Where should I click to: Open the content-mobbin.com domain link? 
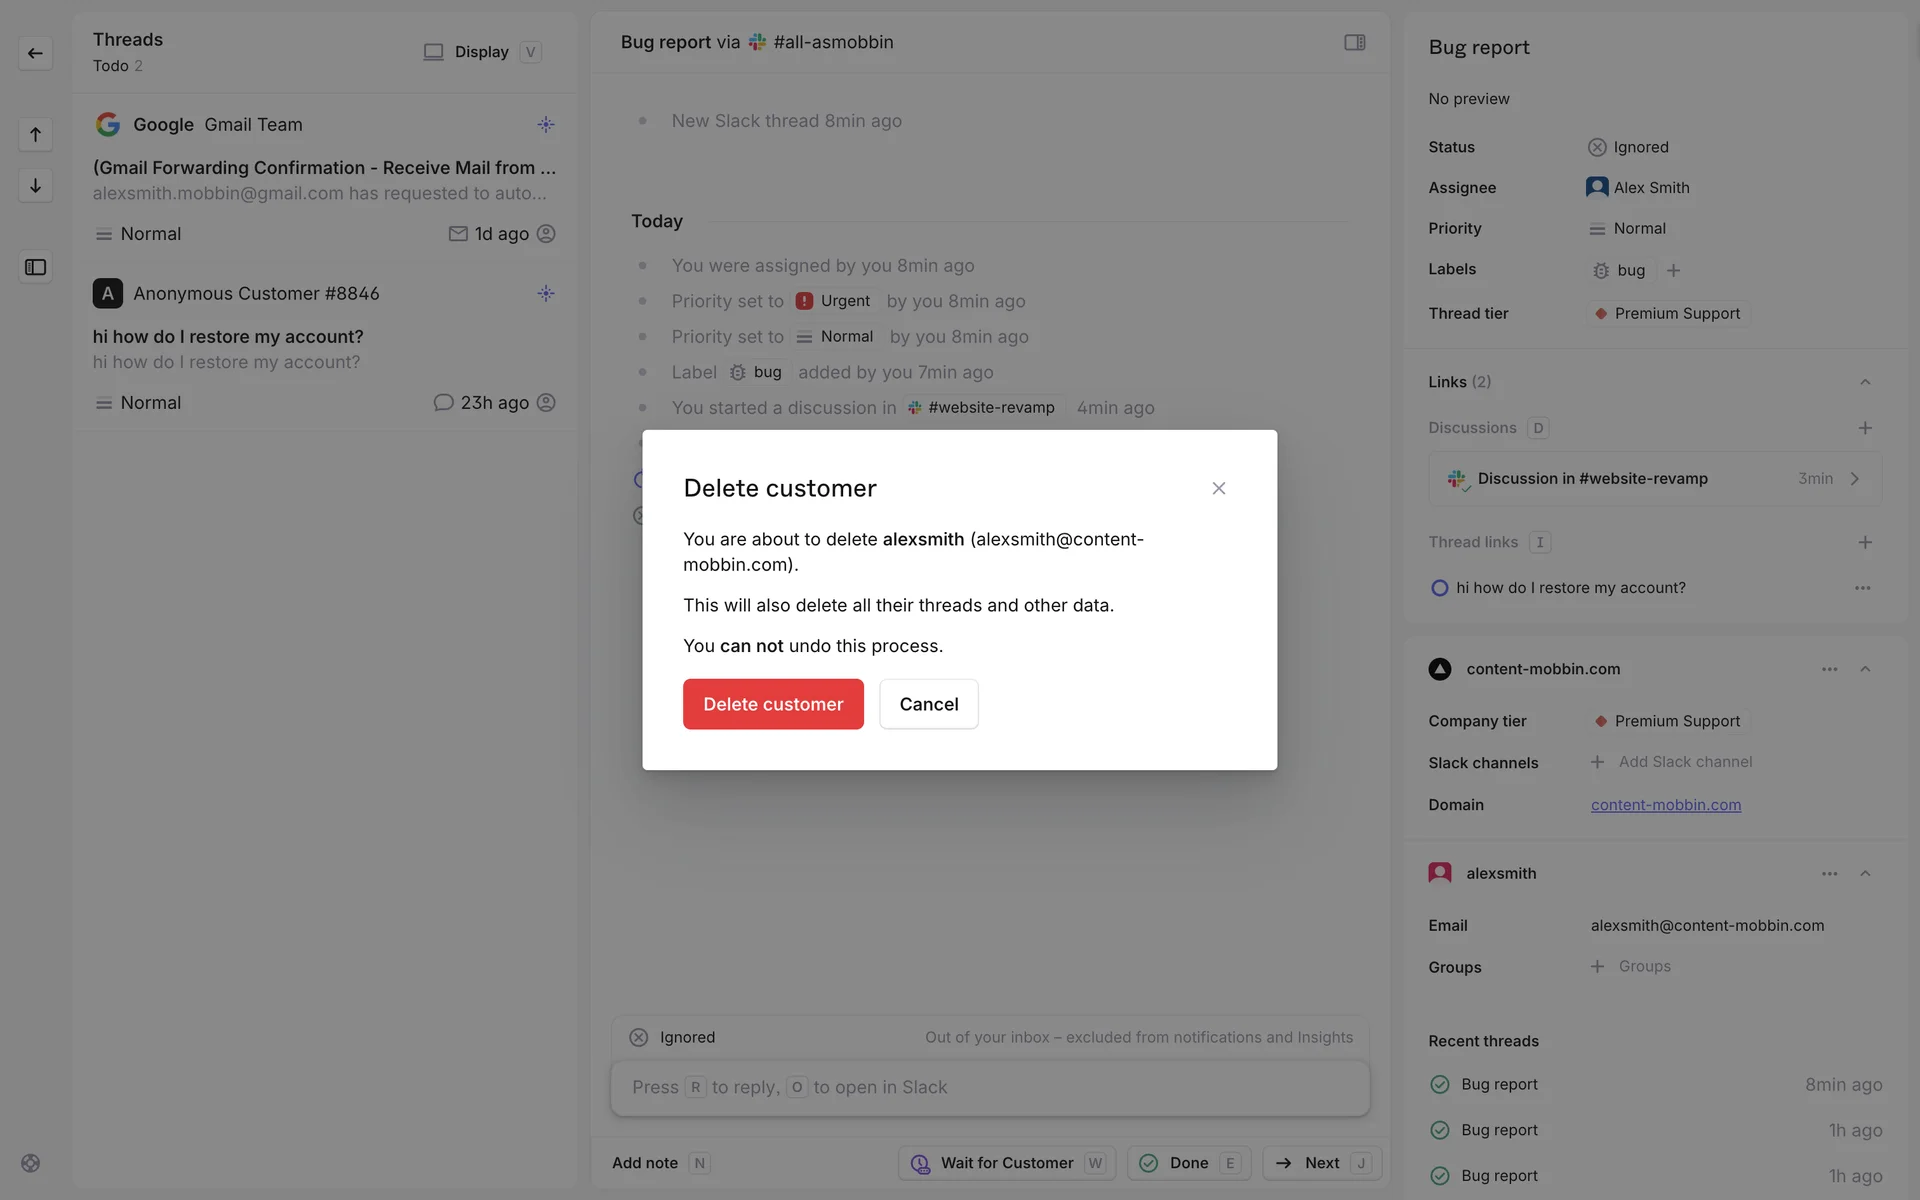pyautogui.click(x=1665, y=805)
